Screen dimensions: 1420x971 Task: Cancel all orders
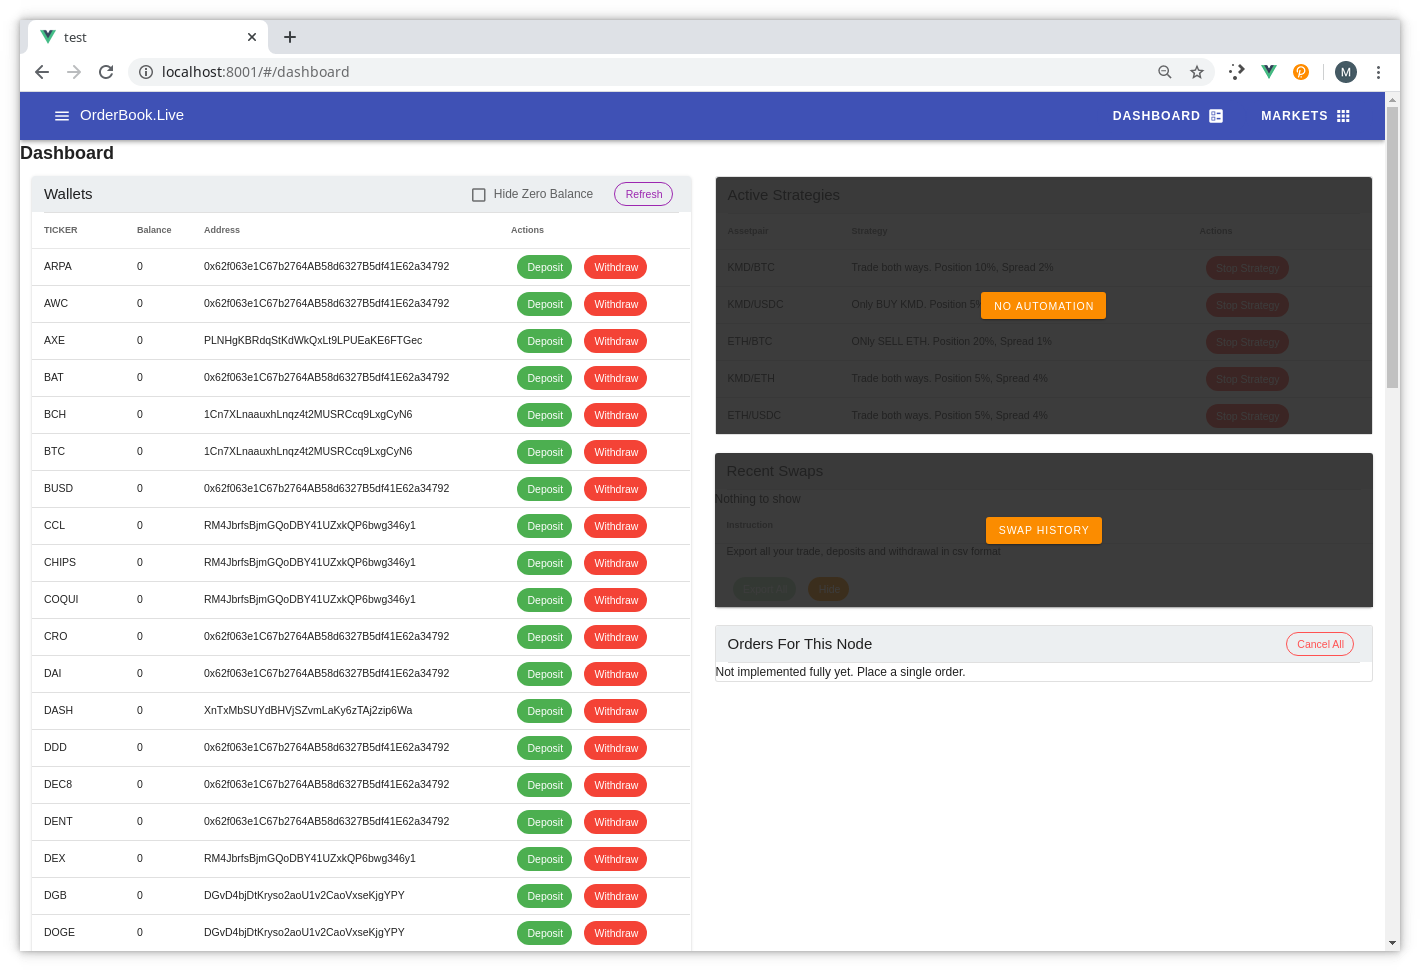[1320, 644]
